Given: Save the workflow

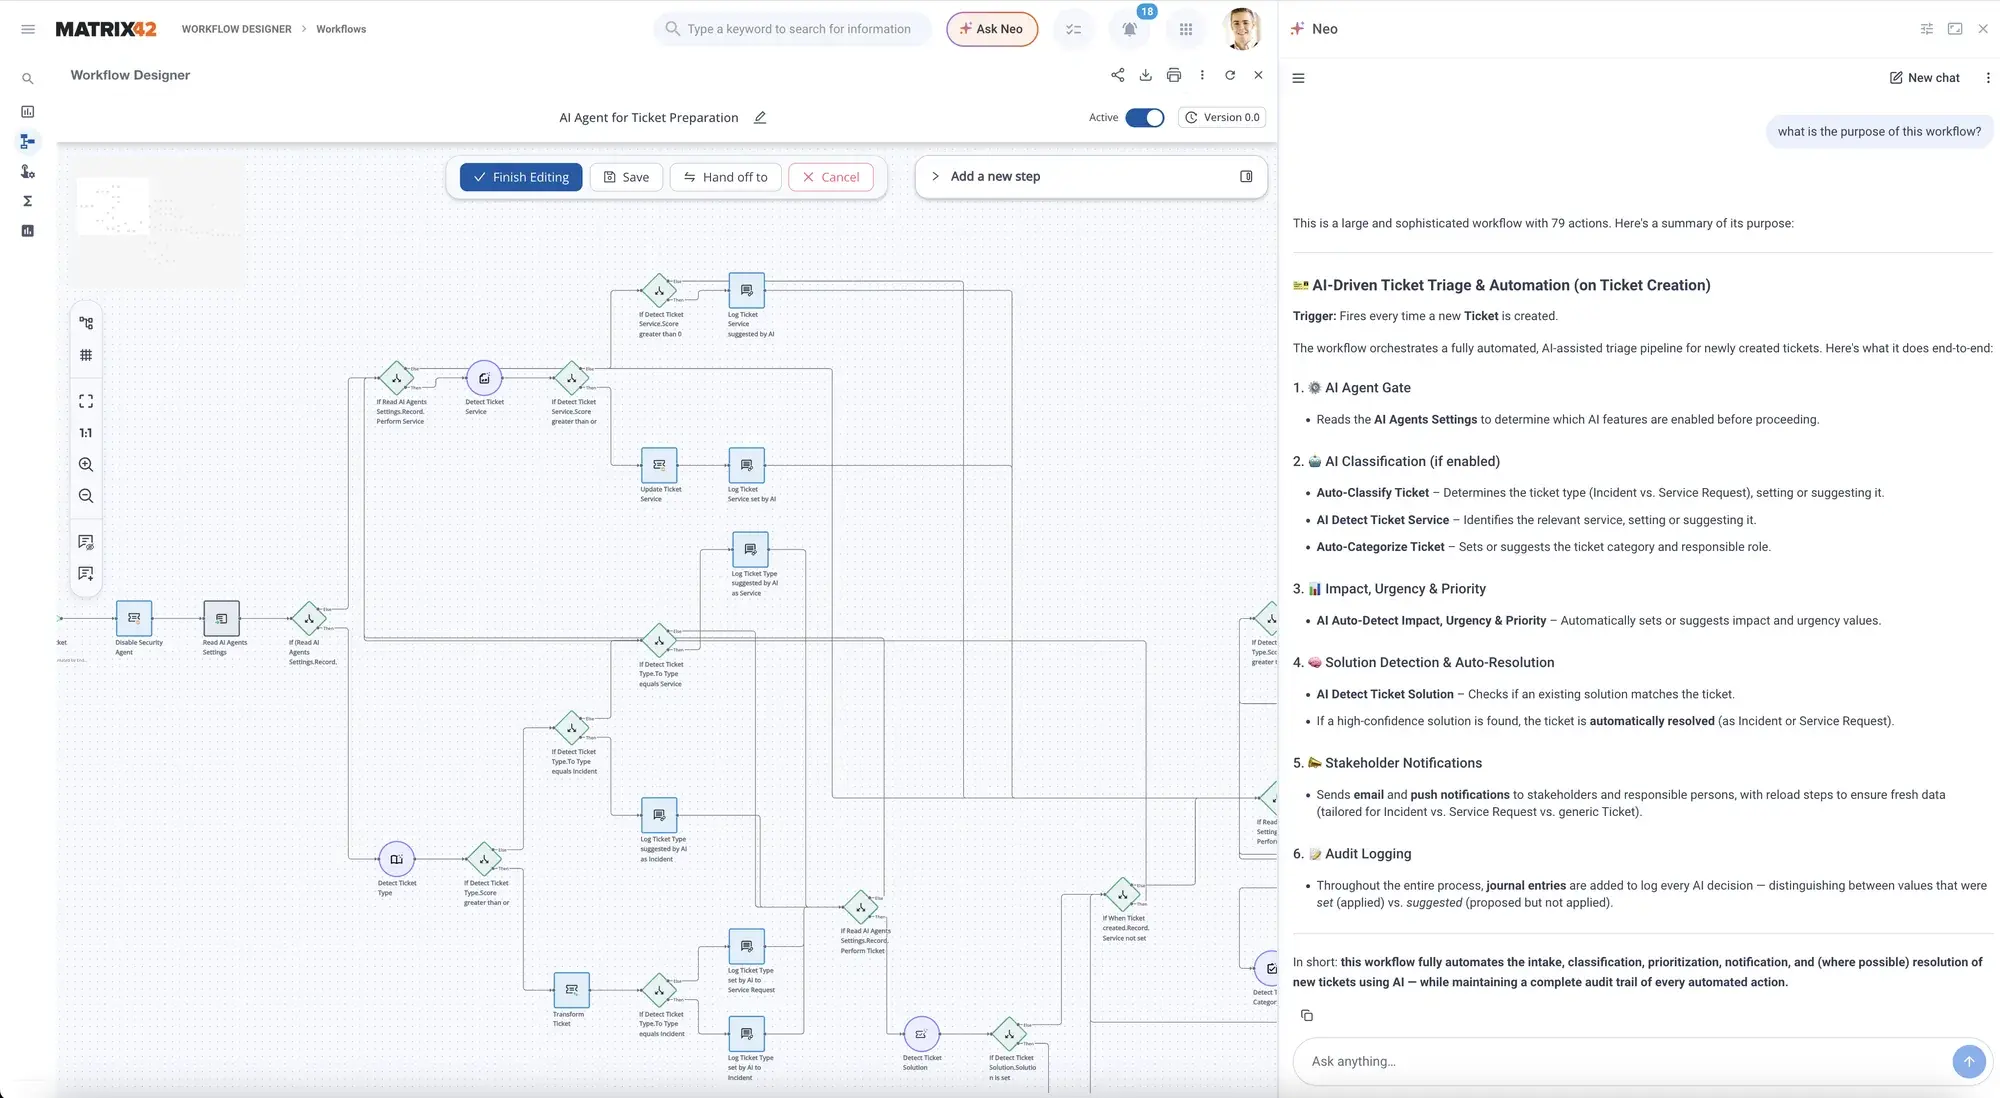Looking at the screenshot, I should pos(626,177).
